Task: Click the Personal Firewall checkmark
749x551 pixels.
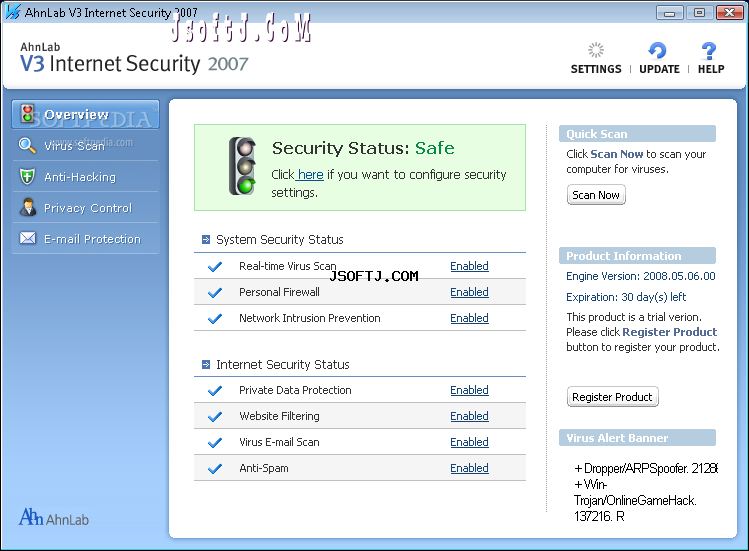Action: [x=215, y=292]
